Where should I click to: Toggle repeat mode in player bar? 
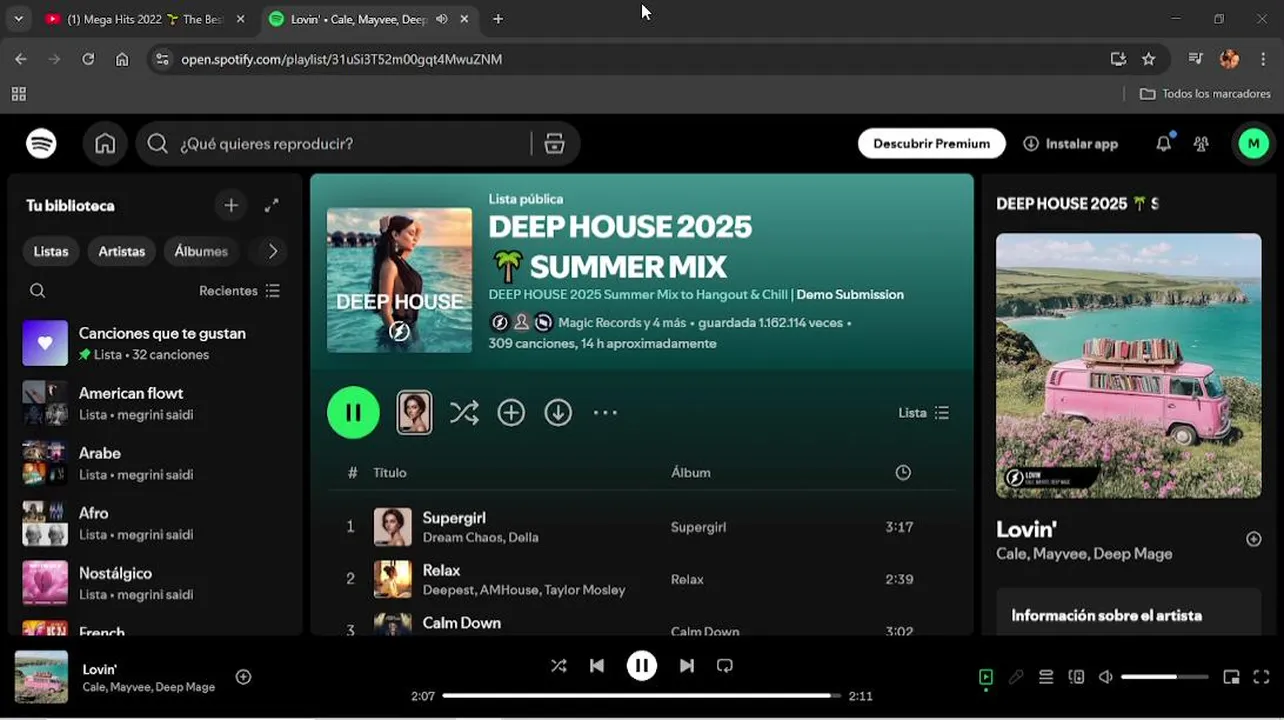725,665
